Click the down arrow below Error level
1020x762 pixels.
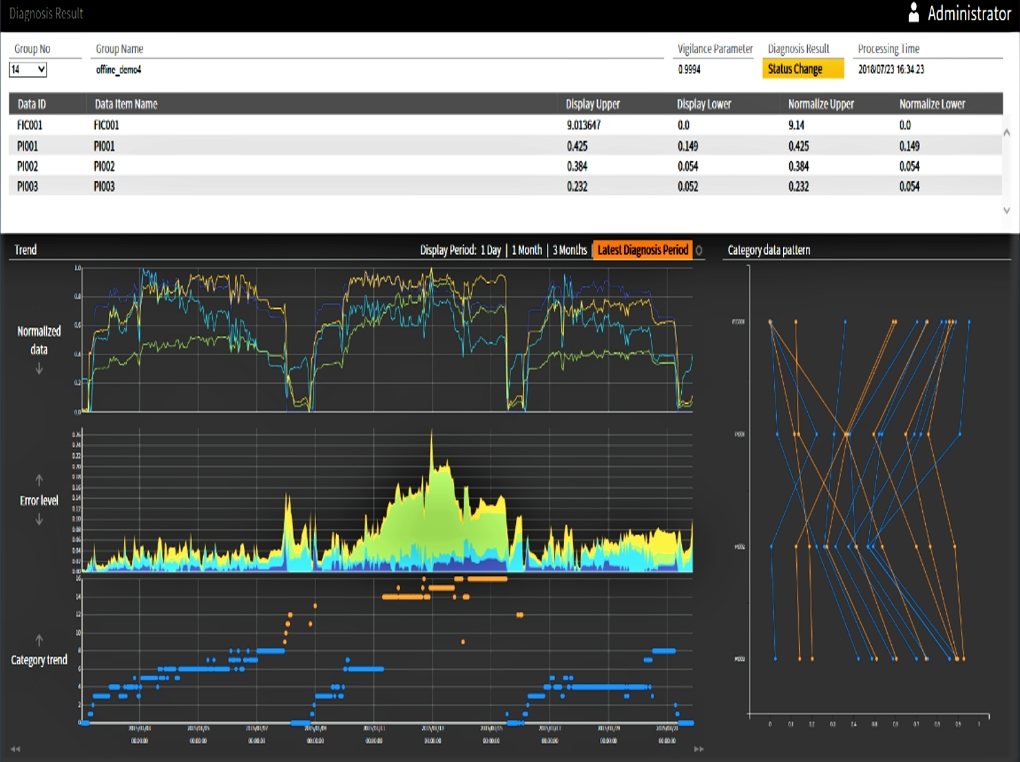point(39,519)
